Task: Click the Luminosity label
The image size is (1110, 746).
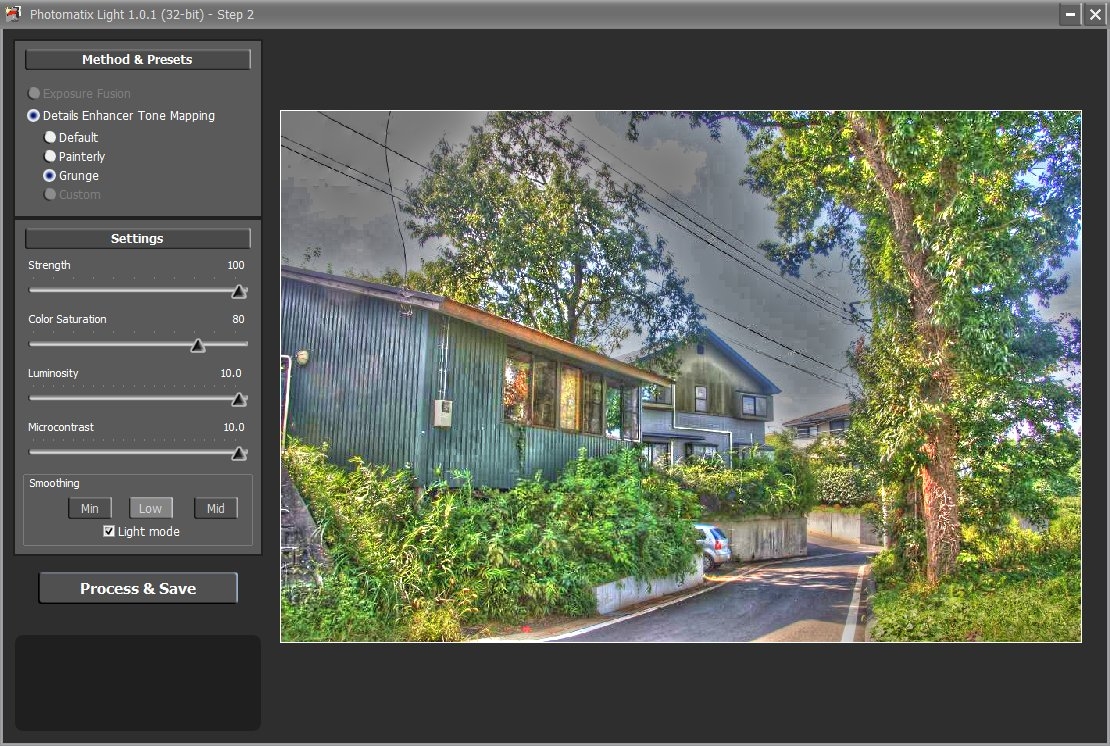Action: click(x=53, y=373)
